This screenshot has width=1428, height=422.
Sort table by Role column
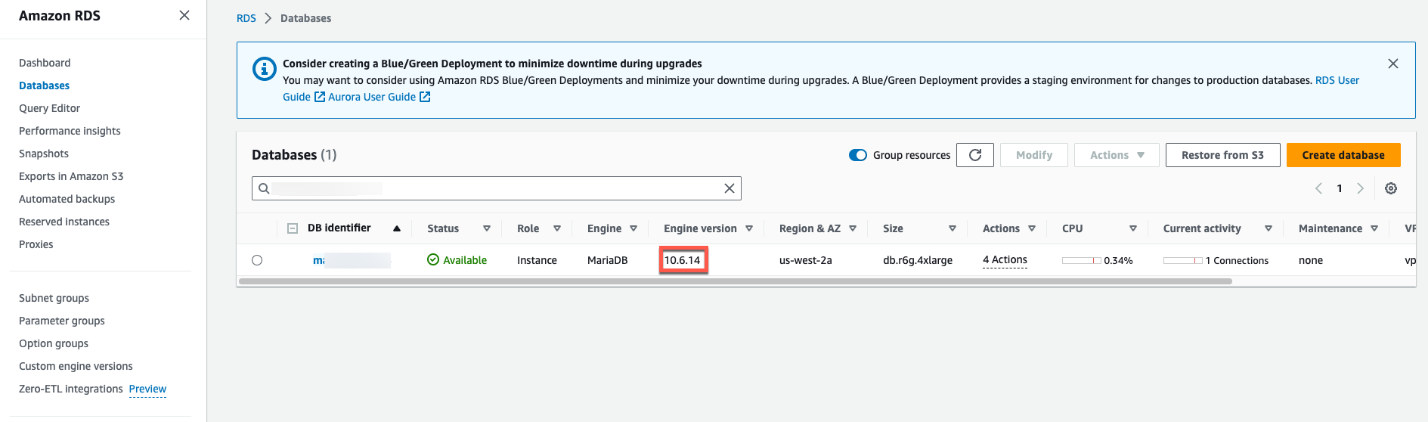tap(557, 228)
